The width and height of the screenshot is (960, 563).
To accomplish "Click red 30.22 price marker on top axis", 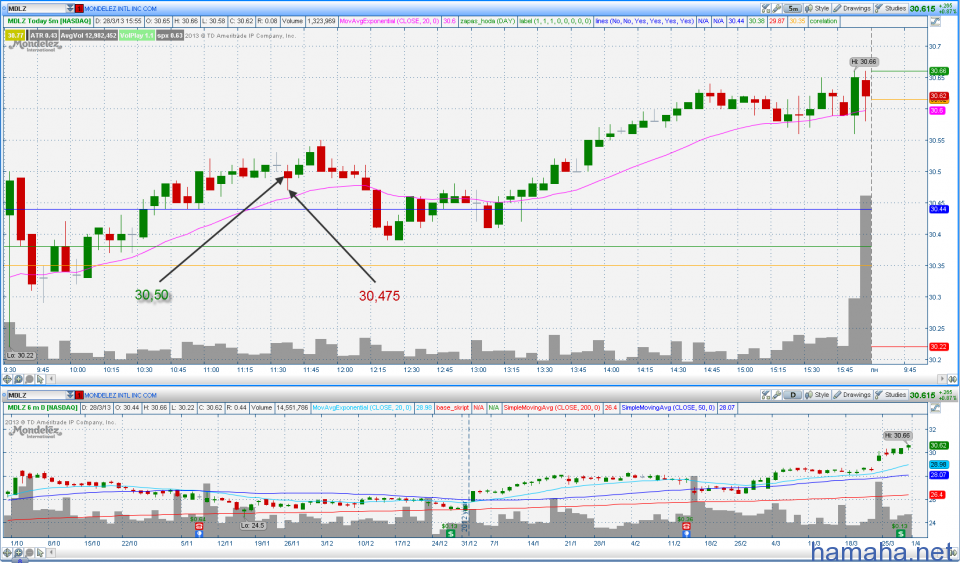I will [x=939, y=346].
